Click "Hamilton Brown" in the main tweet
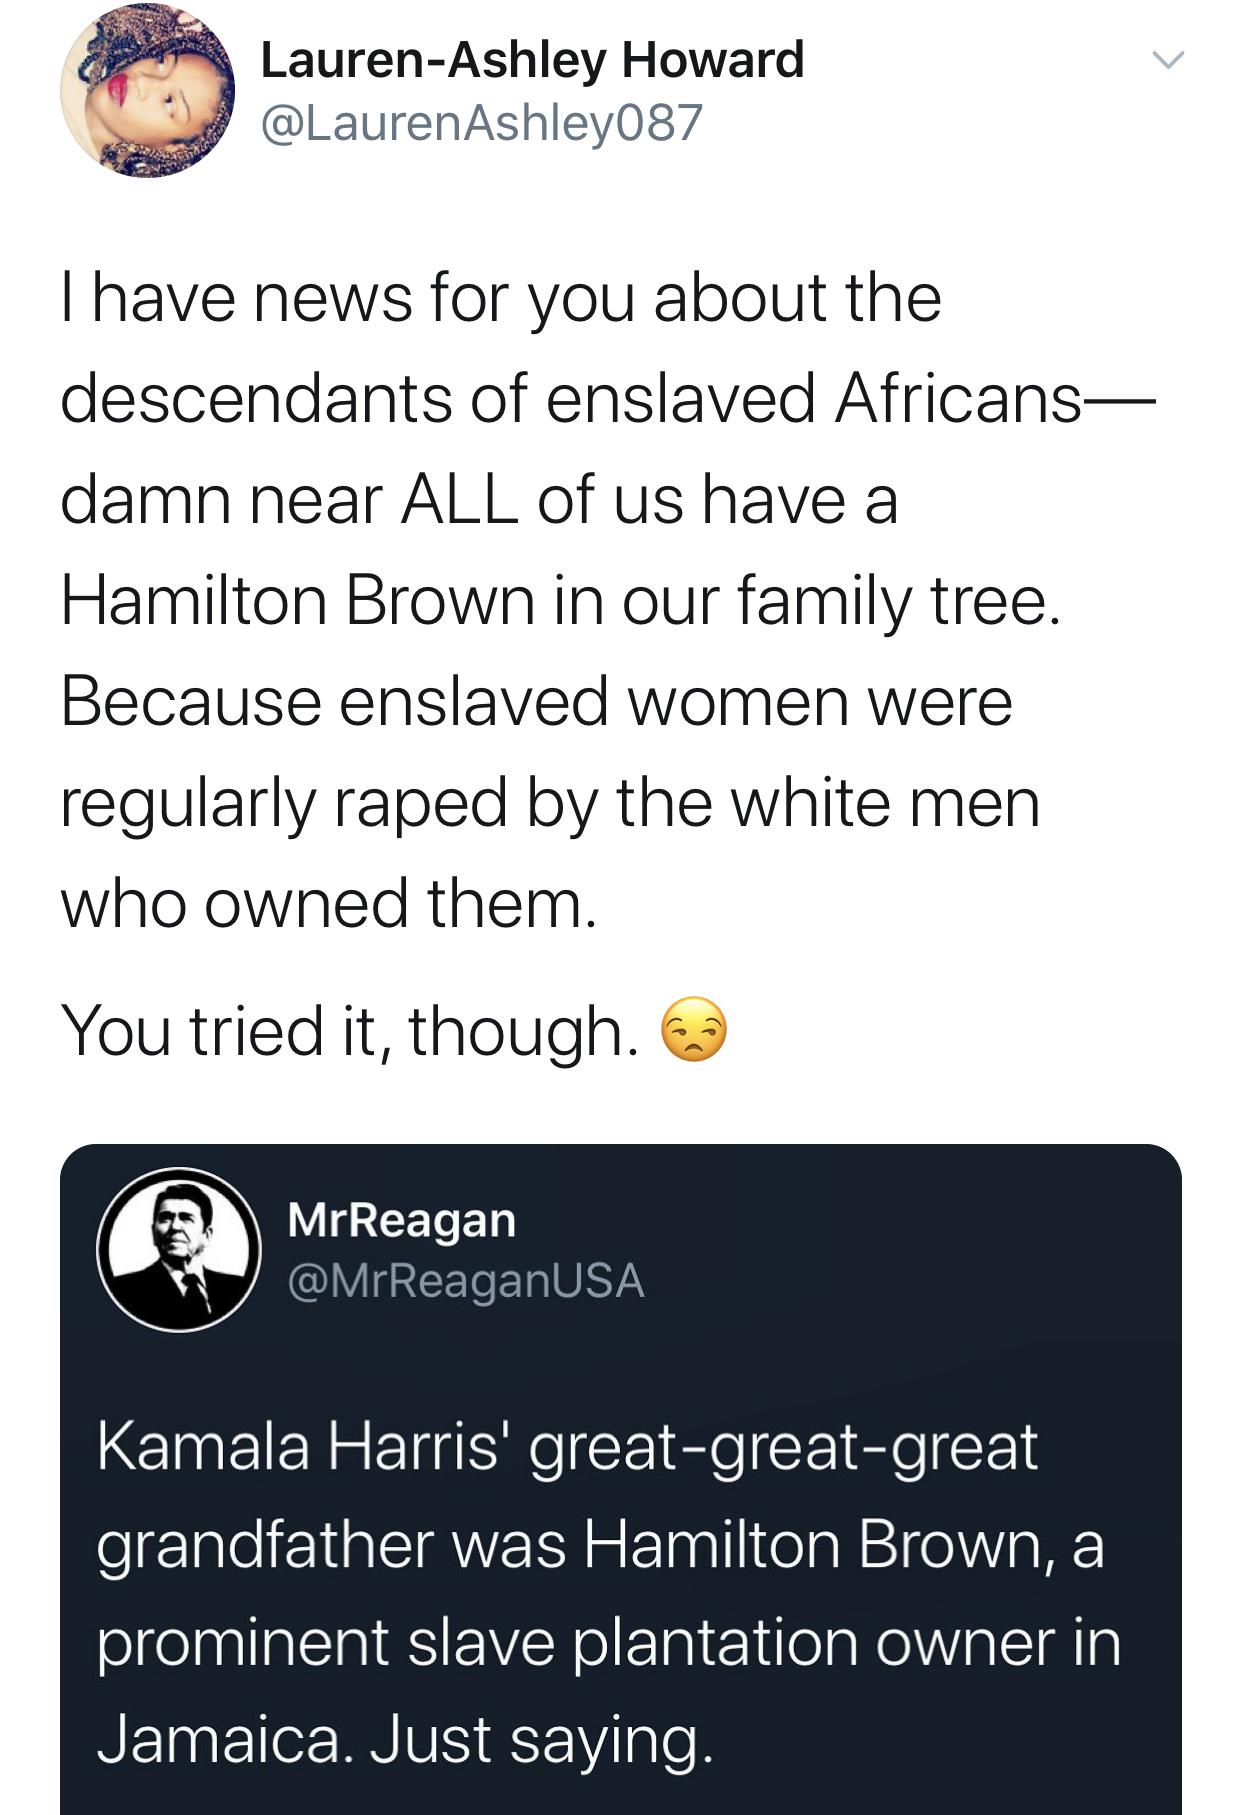 pos(298,601)
